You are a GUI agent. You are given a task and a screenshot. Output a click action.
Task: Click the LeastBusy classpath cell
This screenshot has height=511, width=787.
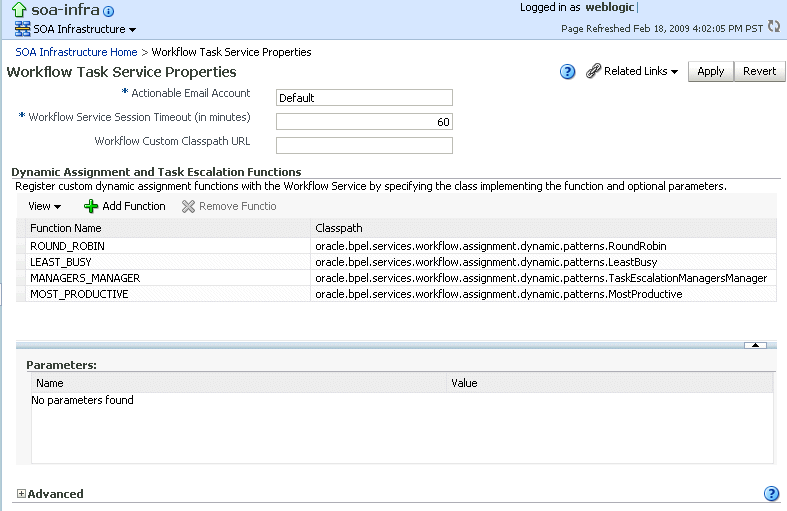click(544, 262)
